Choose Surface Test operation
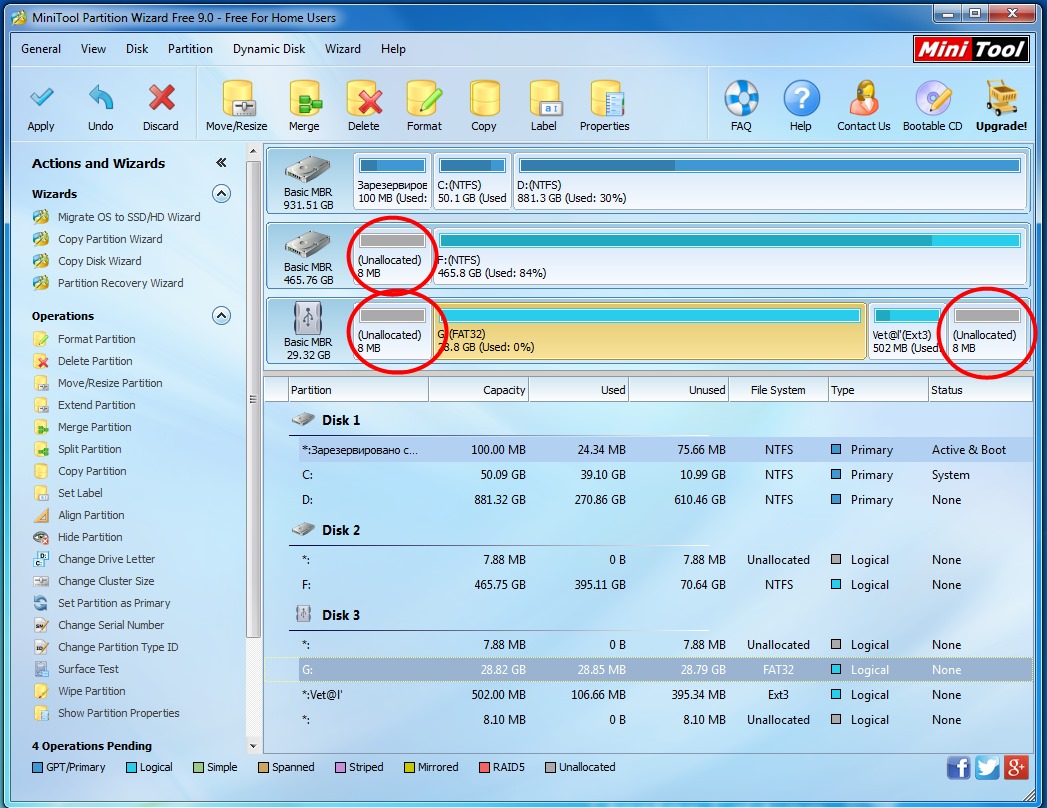 (75, 669)
